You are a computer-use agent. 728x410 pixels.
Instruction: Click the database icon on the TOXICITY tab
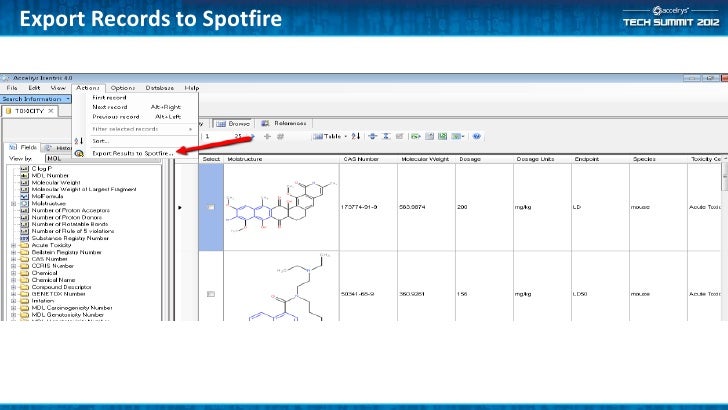point(8,111)
